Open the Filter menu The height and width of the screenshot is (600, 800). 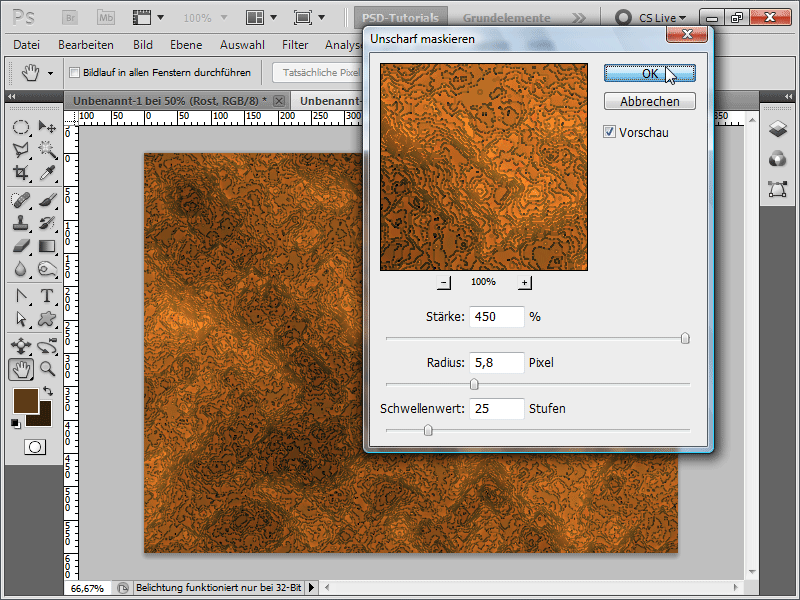[x=295, y=45]
